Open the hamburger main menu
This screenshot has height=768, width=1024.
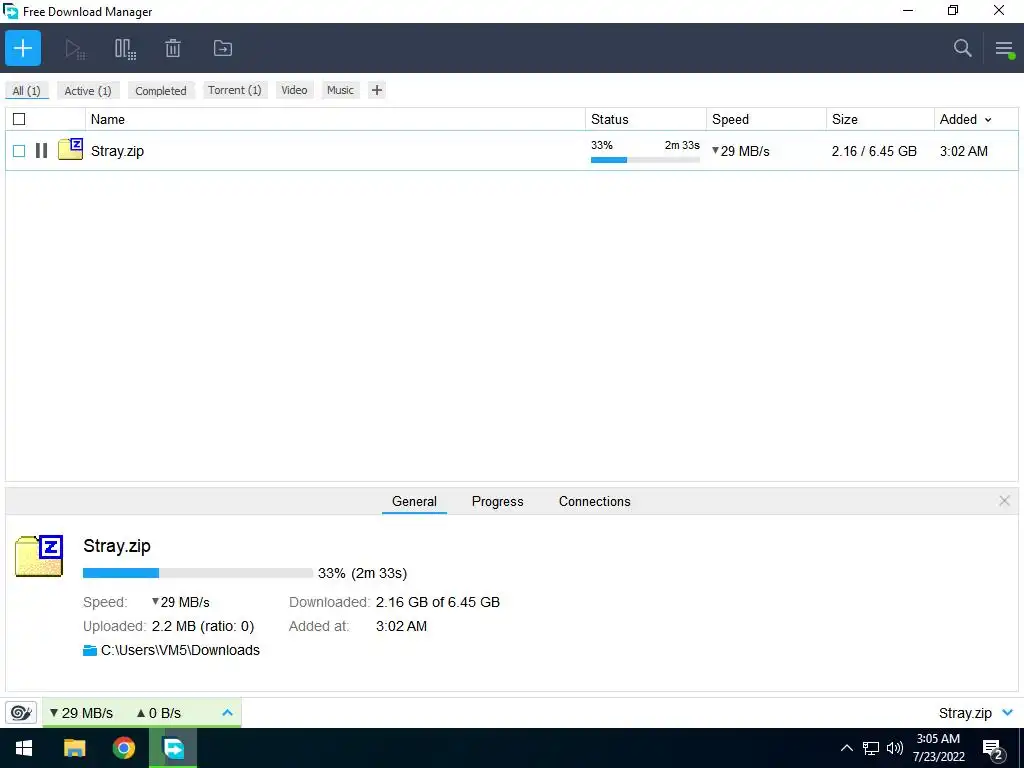tap(1004, 48)
